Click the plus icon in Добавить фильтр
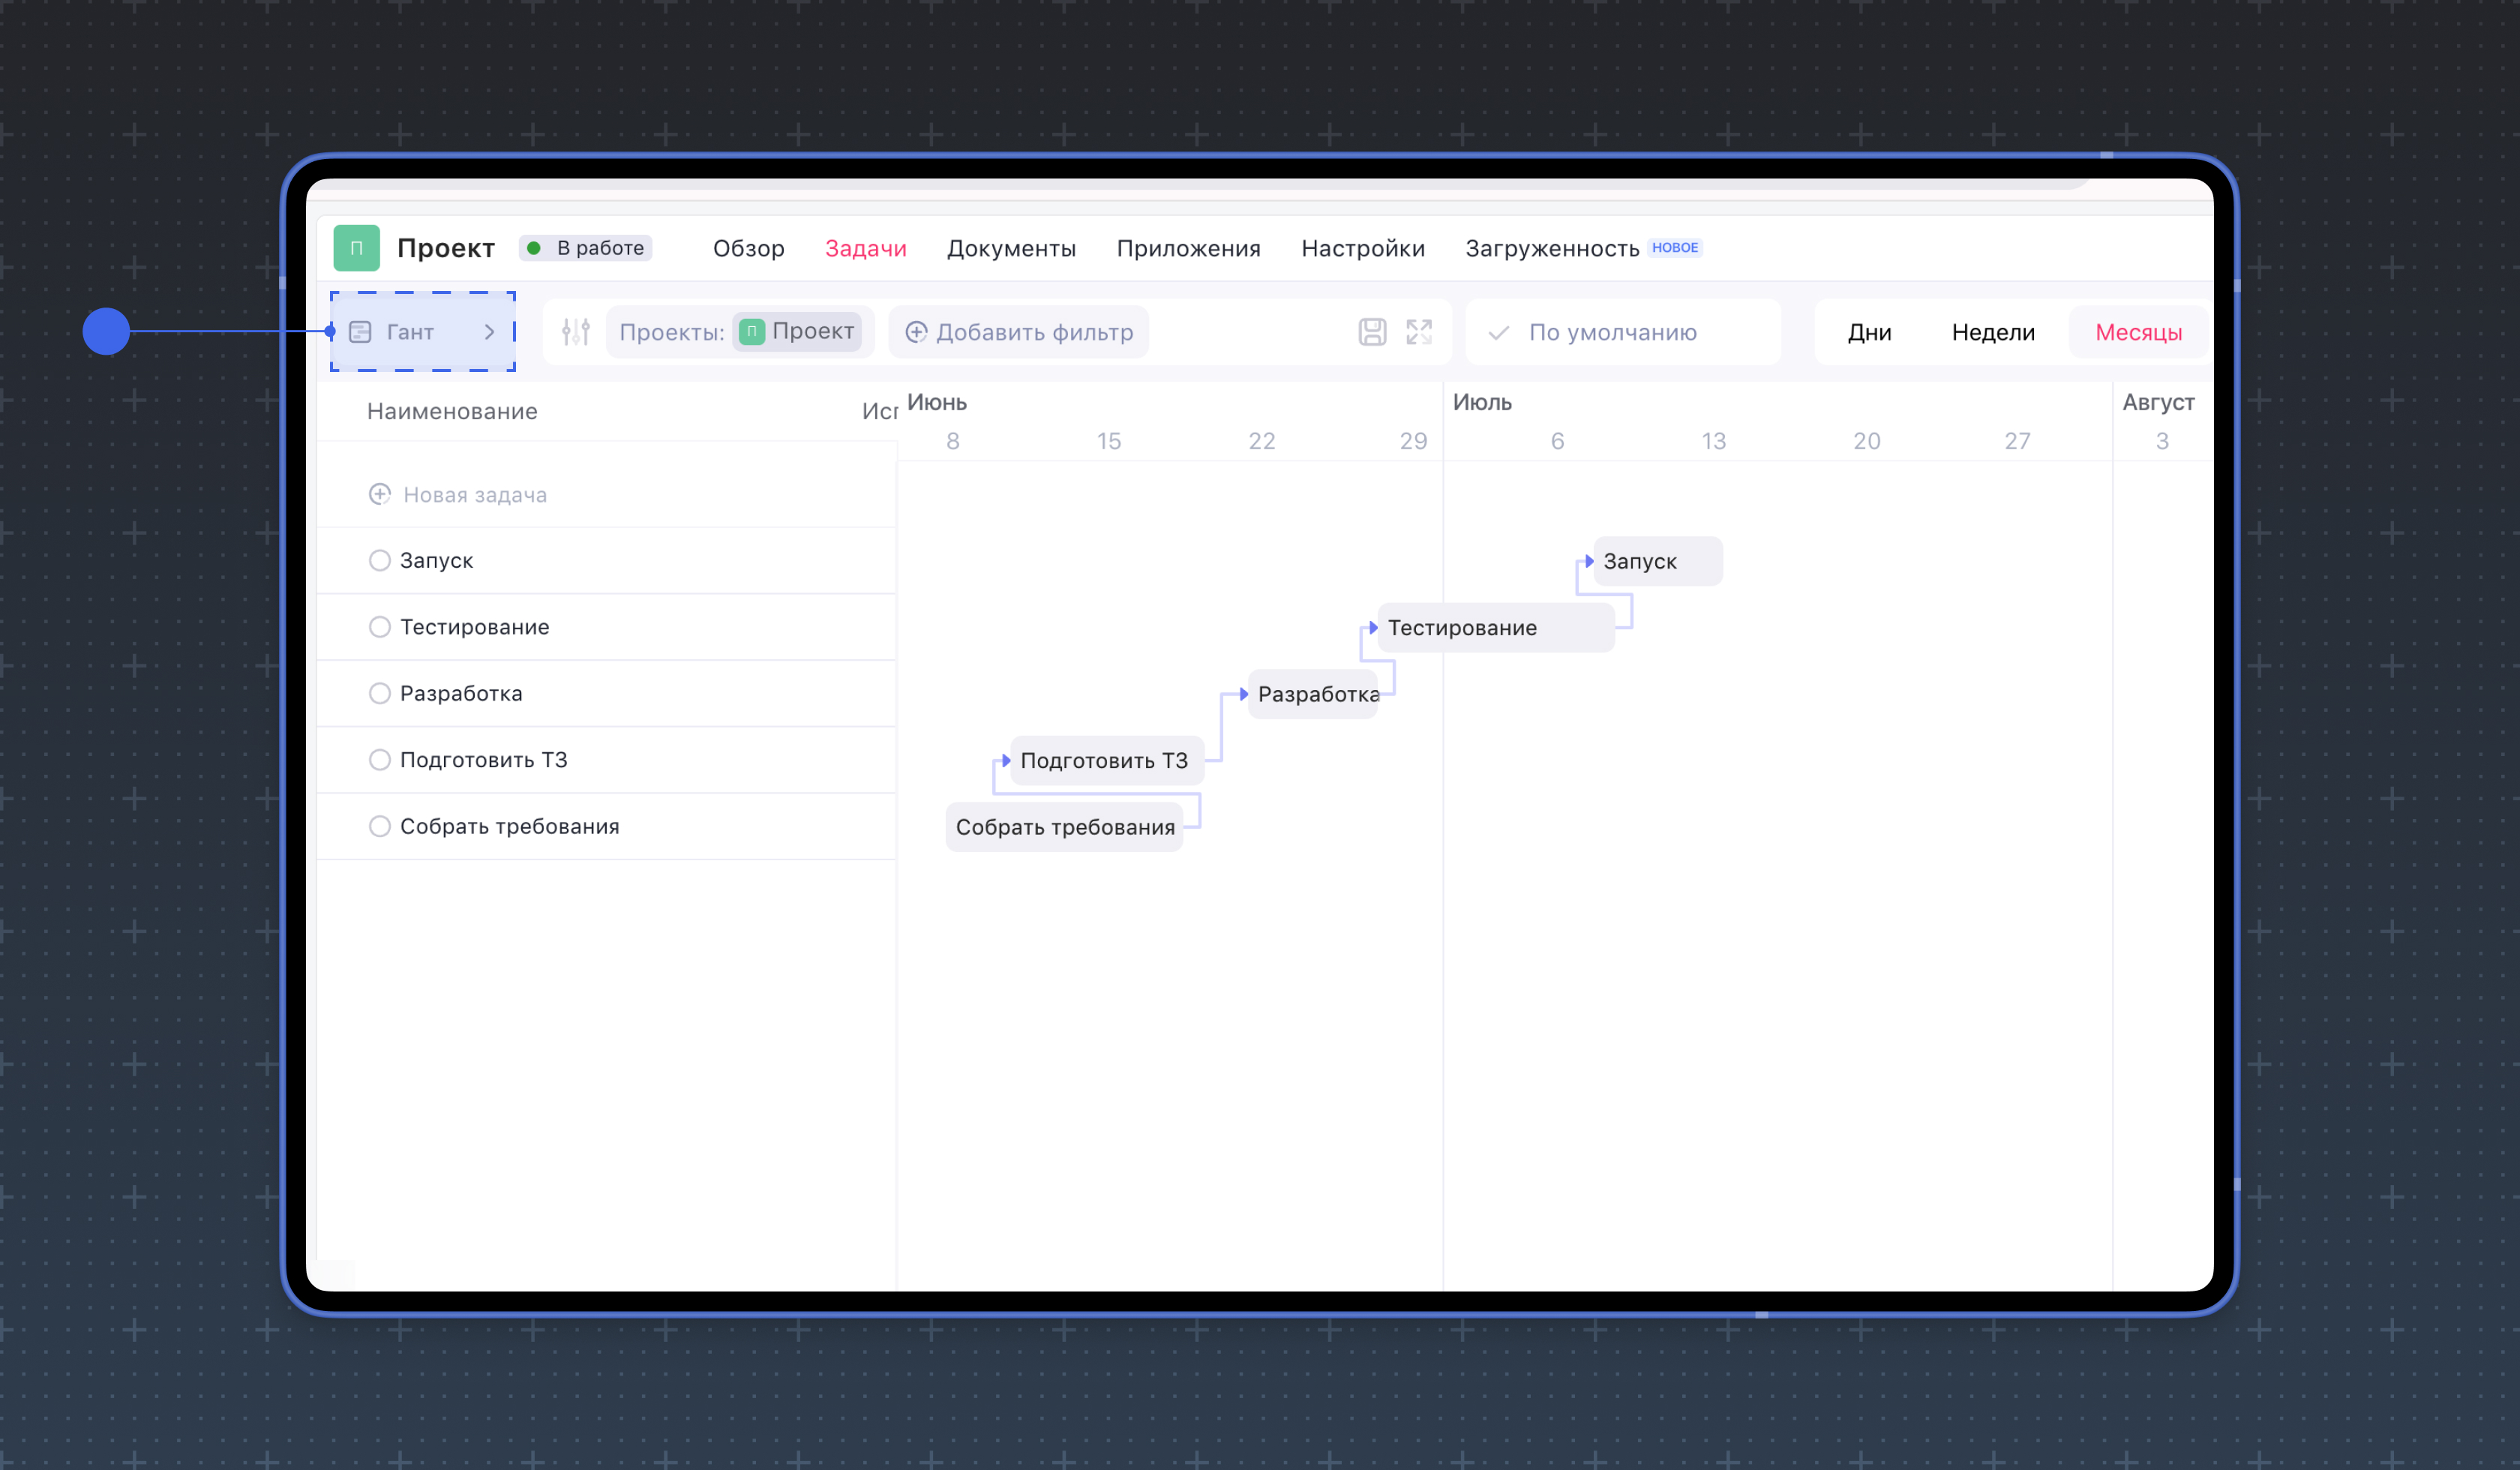 pos(916,332)
